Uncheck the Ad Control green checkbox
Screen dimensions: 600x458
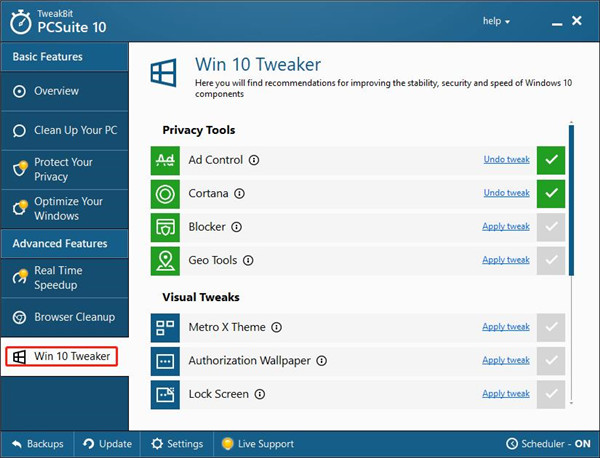click(551, 160)
